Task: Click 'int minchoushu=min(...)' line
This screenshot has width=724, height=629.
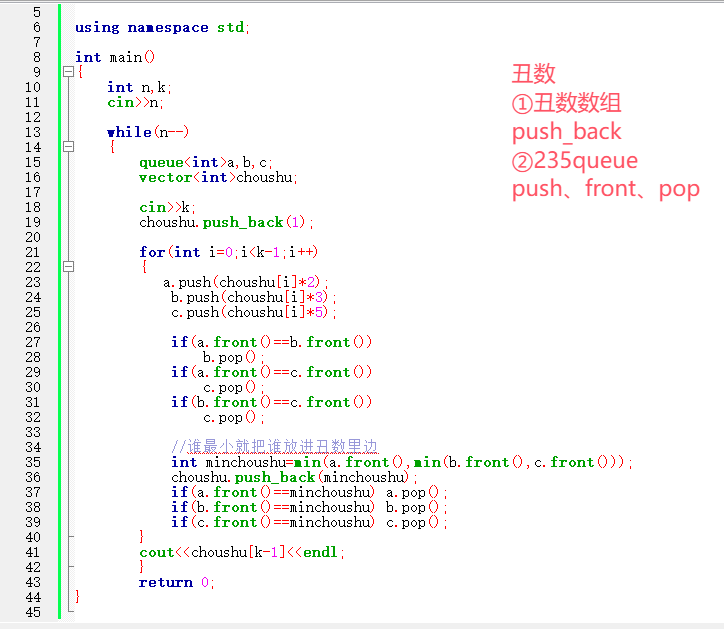Action: coord(402,462)
